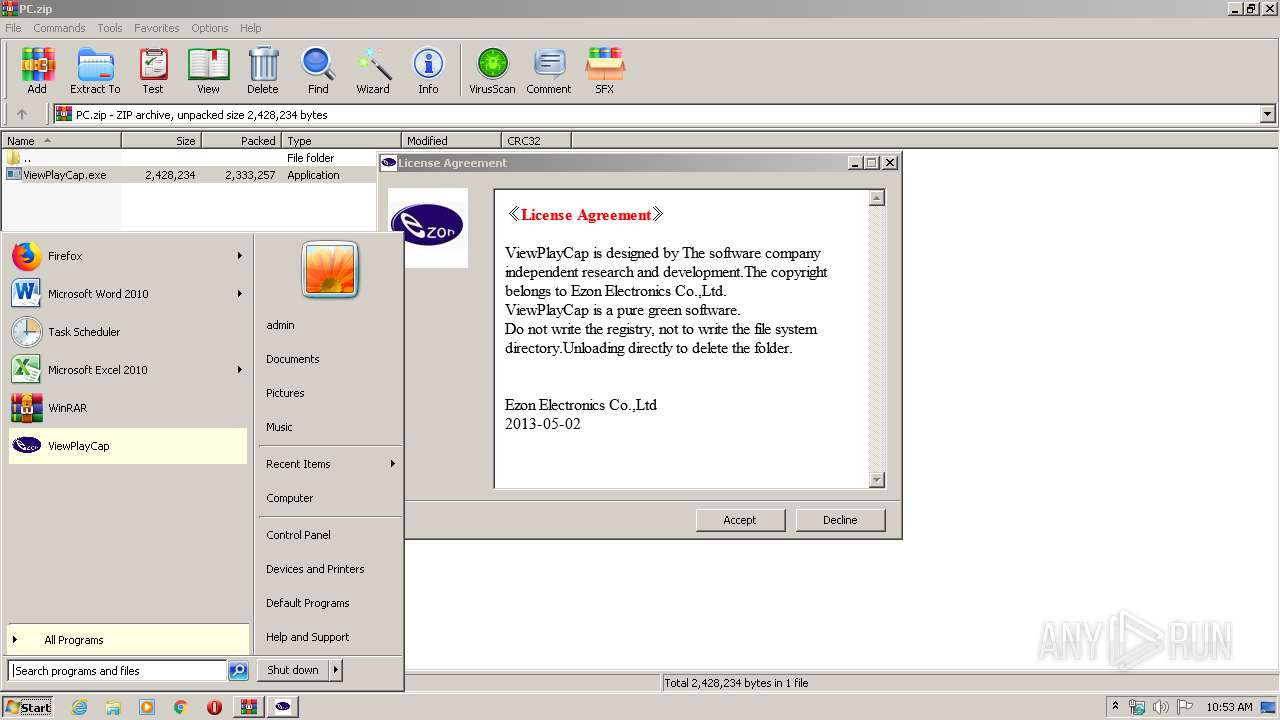
Task: Click the Search programs and files field
Action: pos(118,671)
